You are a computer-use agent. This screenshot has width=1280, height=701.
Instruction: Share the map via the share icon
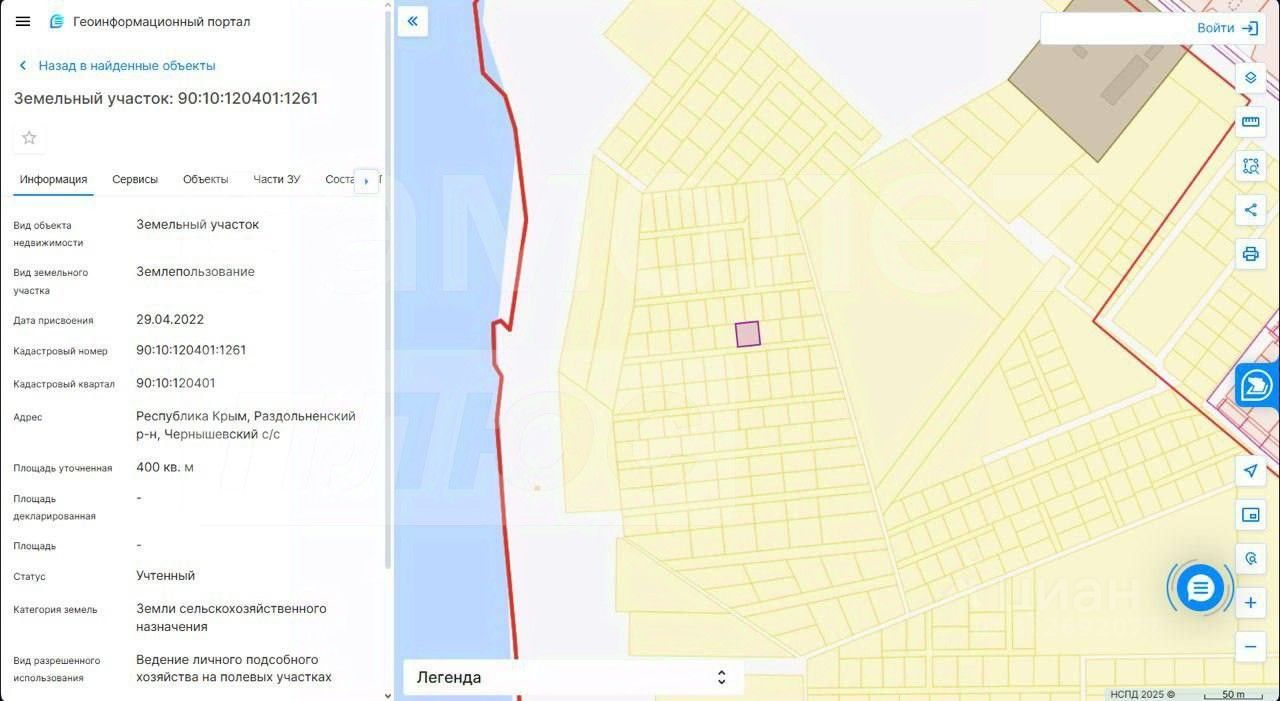click(1250, 210)
